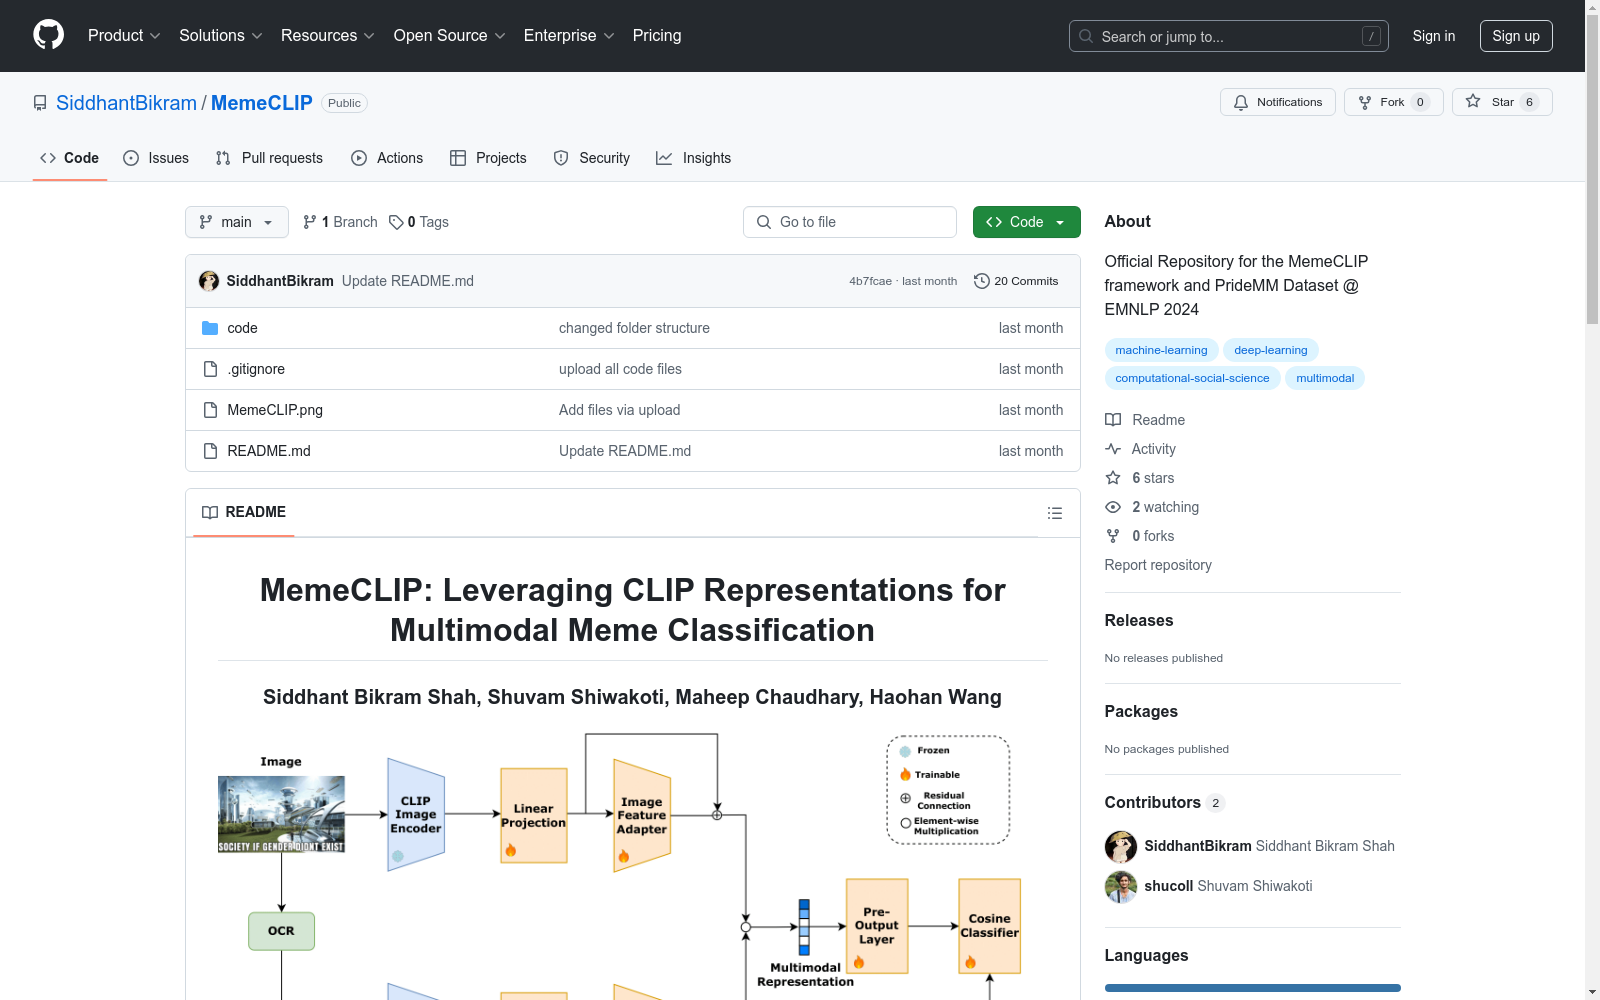Screen dimensions: 1600x1000
Task: View the 6 stars link
Action: tap(1140, 478)
